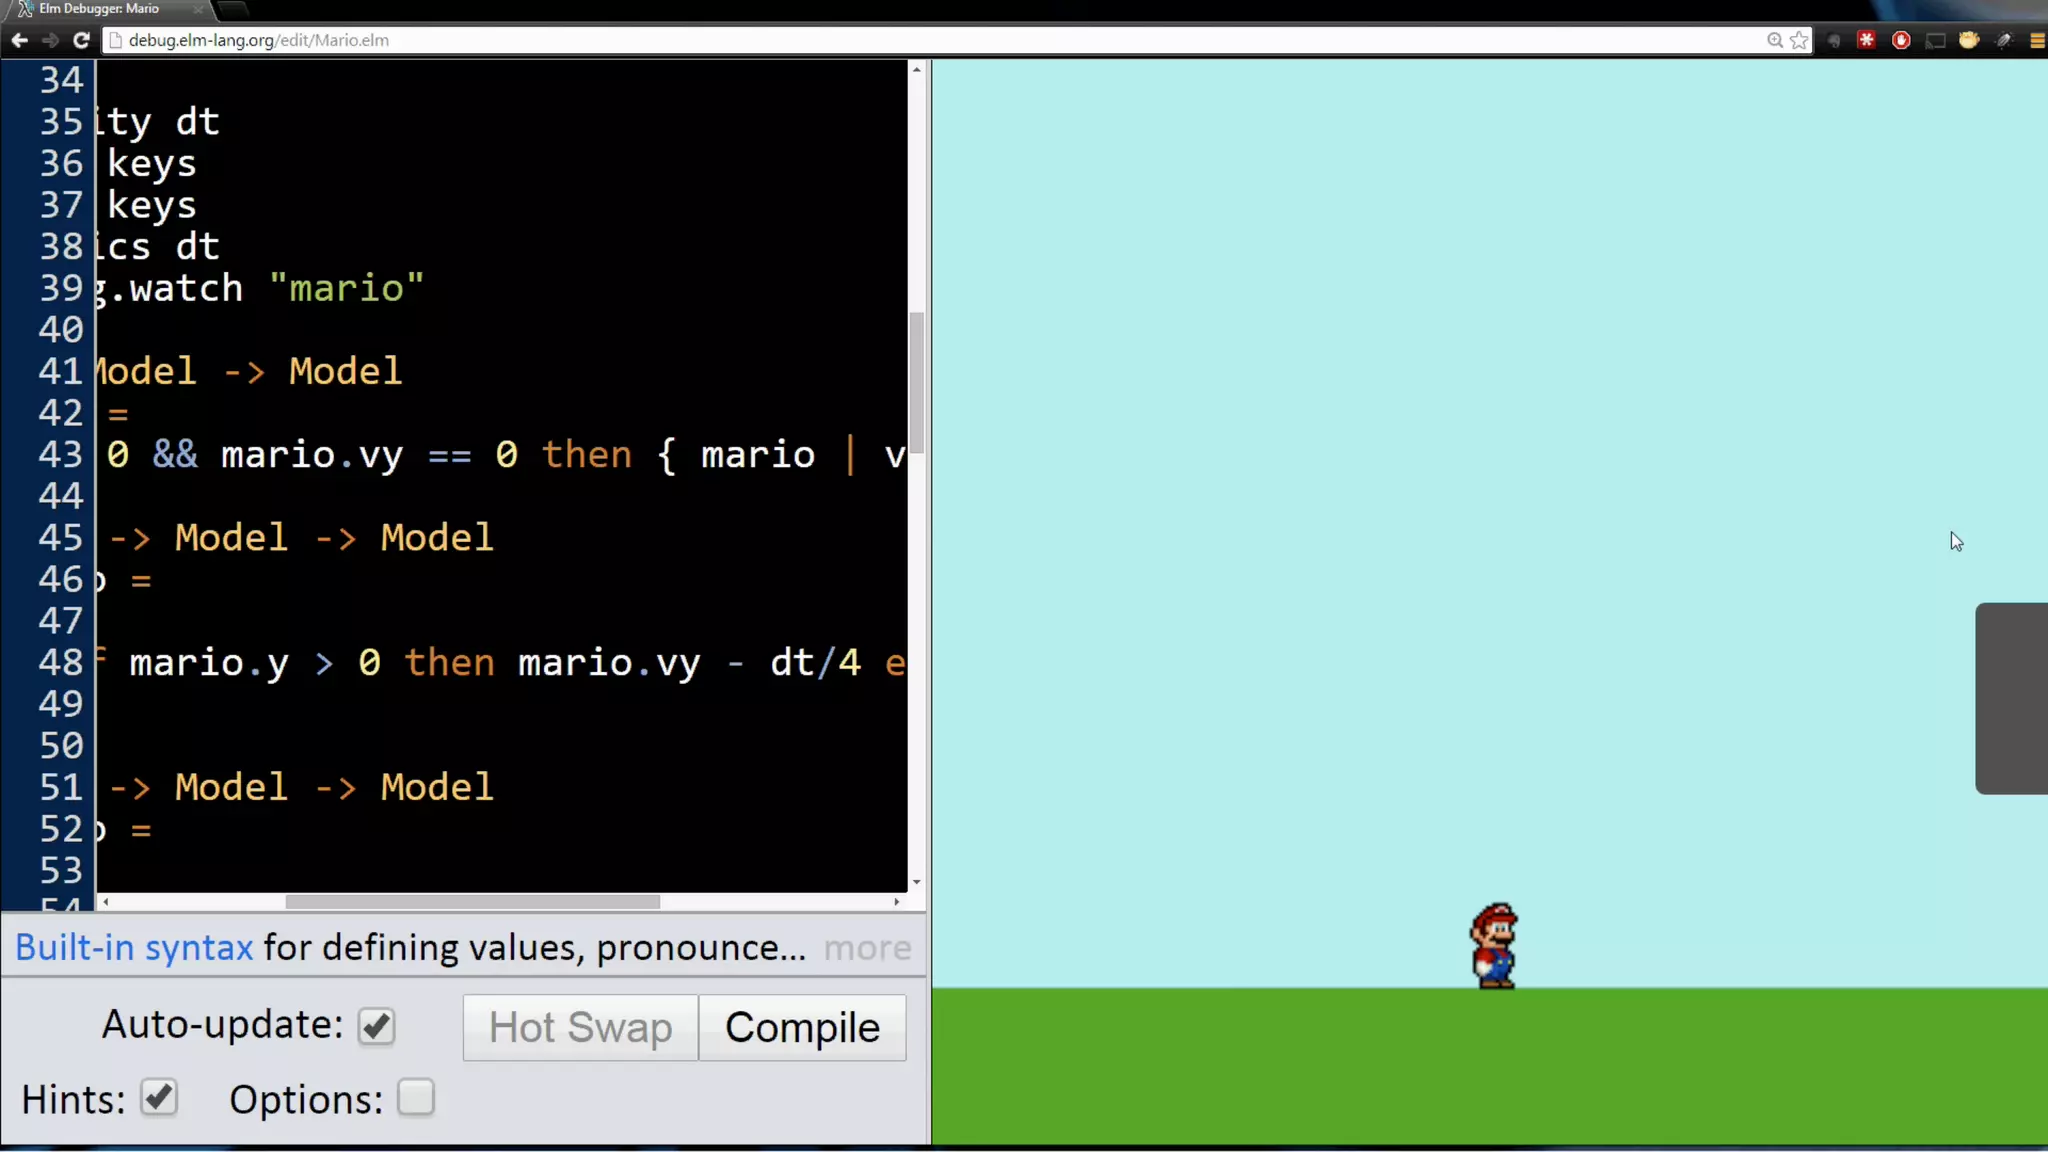Click the "mario" string on line 39
The image size is (2048, 1152).
[x=346, y=288]
